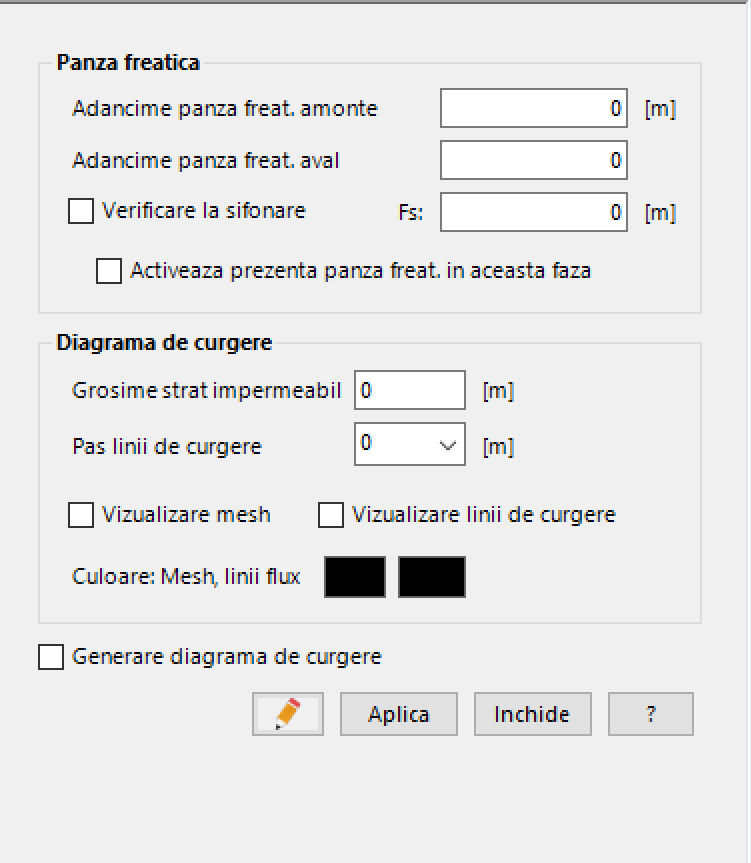
Task: Enable Verificare la sifonare checkbox
Action: click(x=82, y=212)
